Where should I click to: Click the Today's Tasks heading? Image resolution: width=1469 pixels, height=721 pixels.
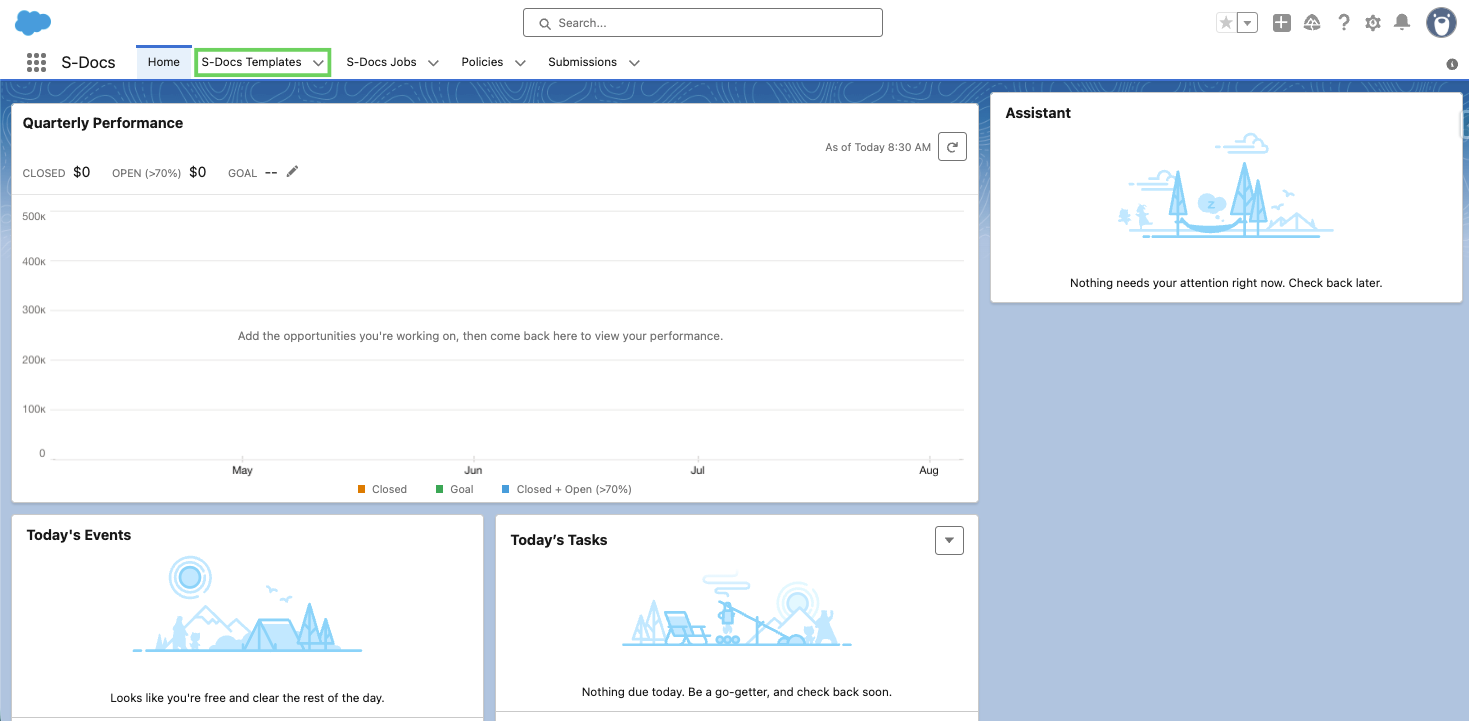(559, 540)
